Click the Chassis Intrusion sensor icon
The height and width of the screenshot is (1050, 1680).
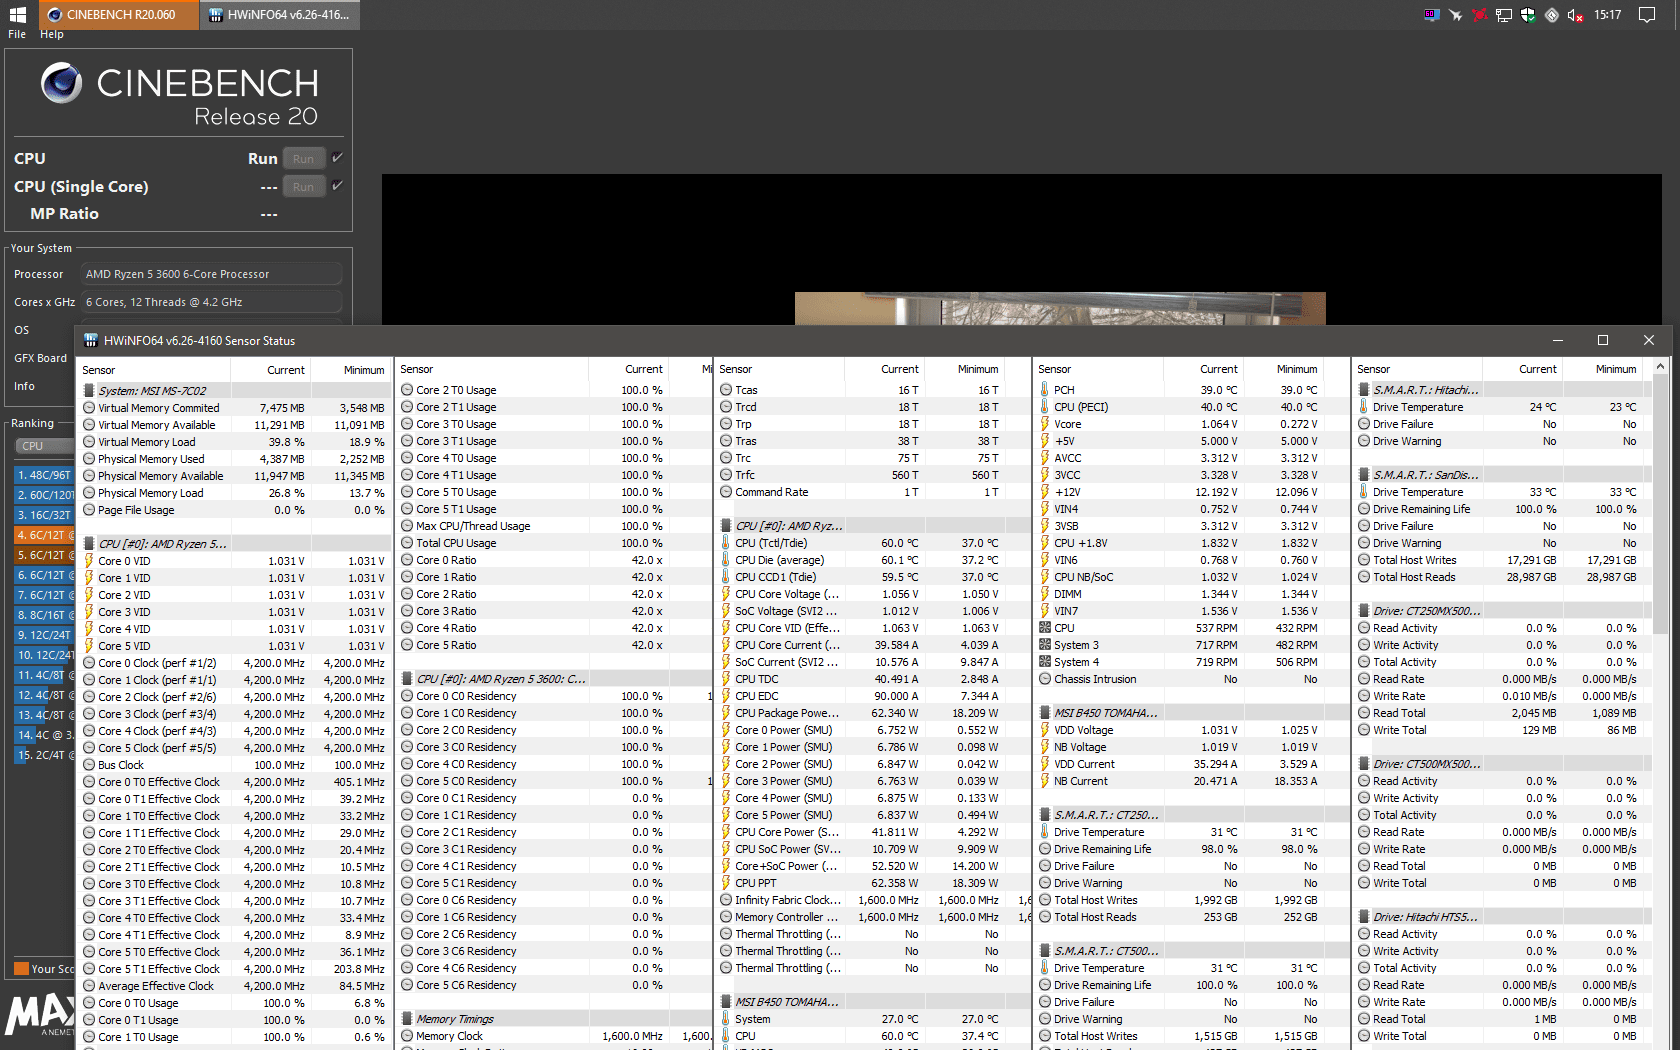pyautogui.click(x=1045, y=679)
